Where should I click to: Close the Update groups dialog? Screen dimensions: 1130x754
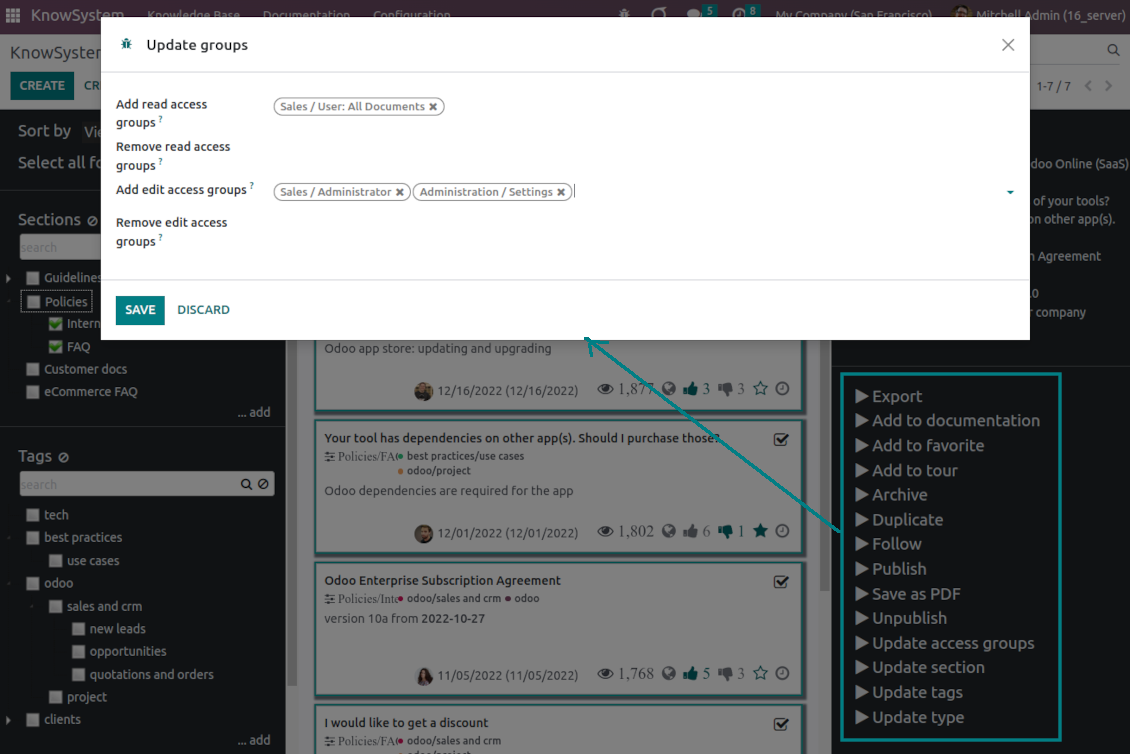1008,45
